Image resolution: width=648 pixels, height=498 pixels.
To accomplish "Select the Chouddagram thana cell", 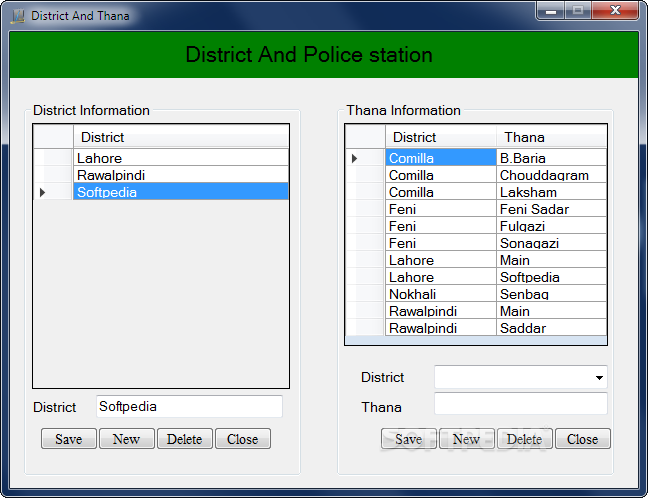I will click(550, 175).
